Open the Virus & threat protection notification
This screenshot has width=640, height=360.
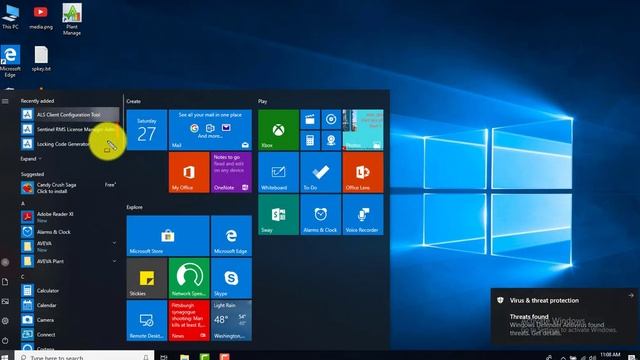[x=564, y=317]
